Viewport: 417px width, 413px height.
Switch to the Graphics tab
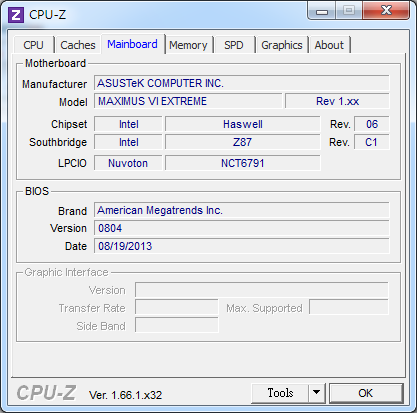click(x=282, y=45)
